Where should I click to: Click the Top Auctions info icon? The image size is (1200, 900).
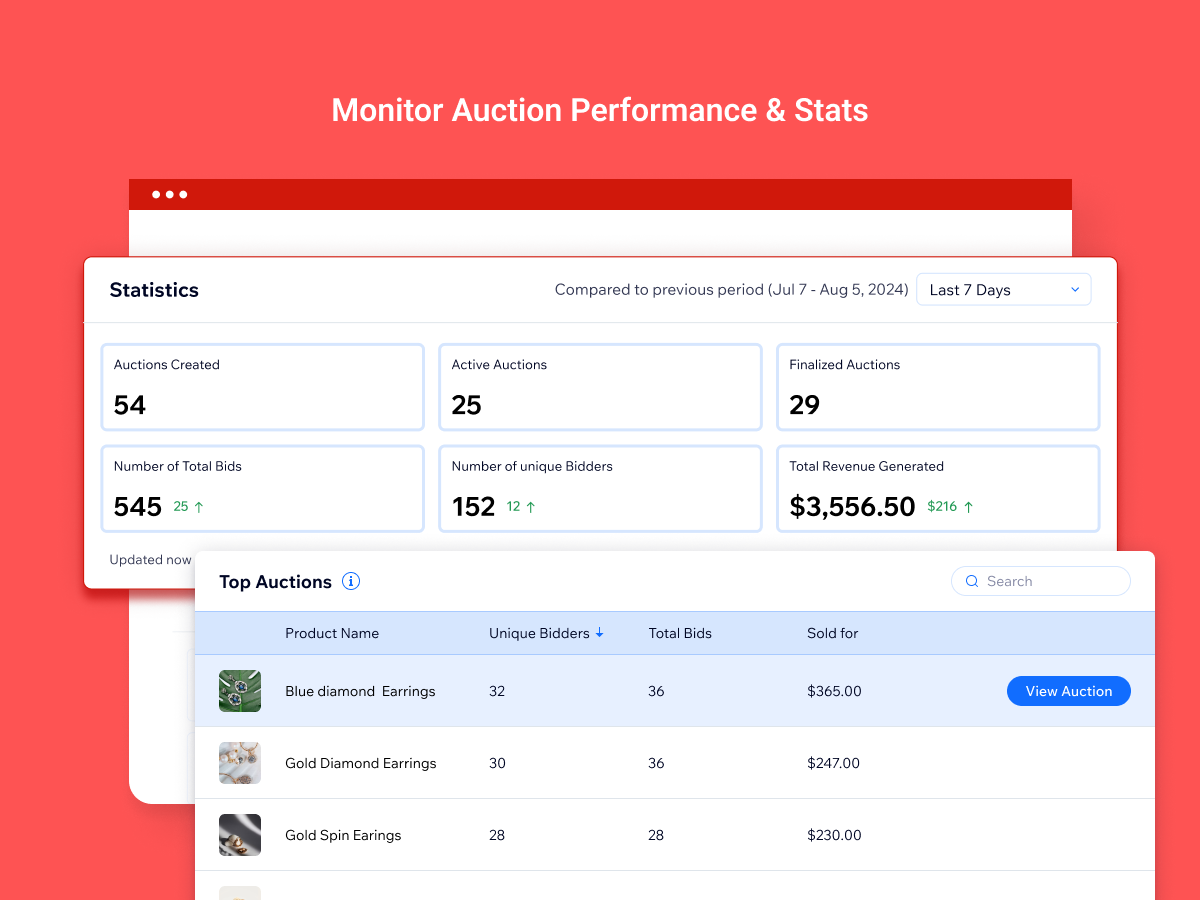coord(351,581)
